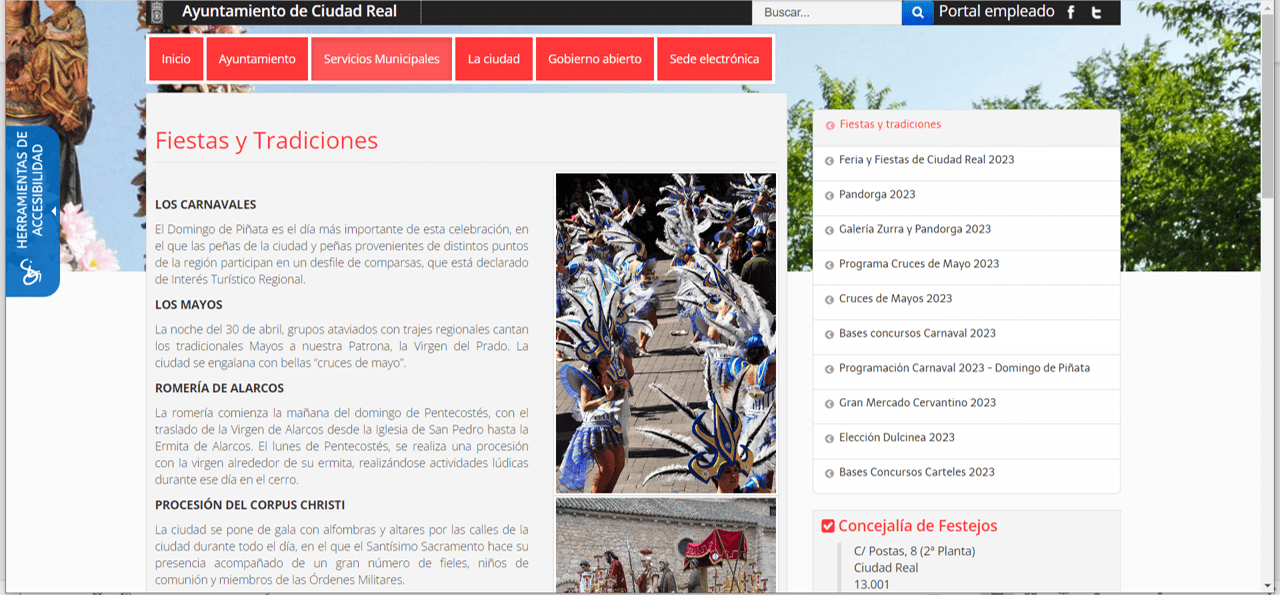This screenshot has height=595, width=1280.
Task: Open Pandorga 2023 link
Action: (877, 194)
